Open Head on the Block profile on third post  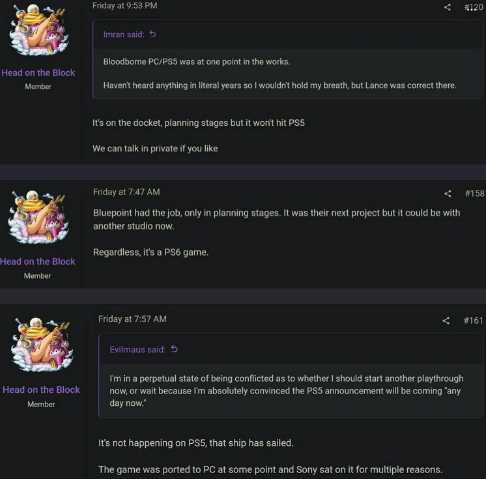(x=41, y=390)
